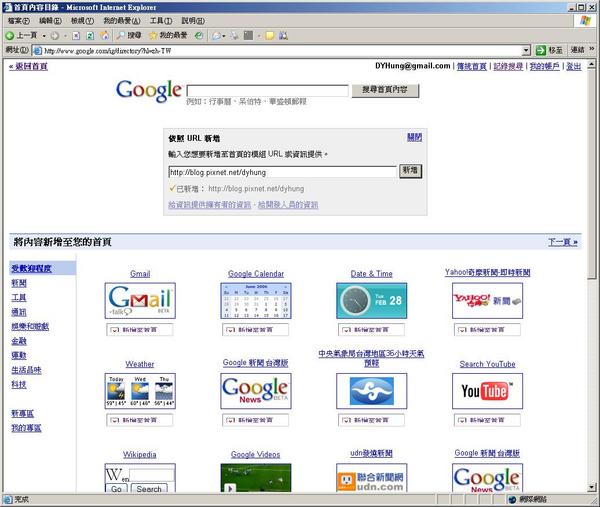
Task: Click the 關閉 close link in URL box
Action: 414,137
